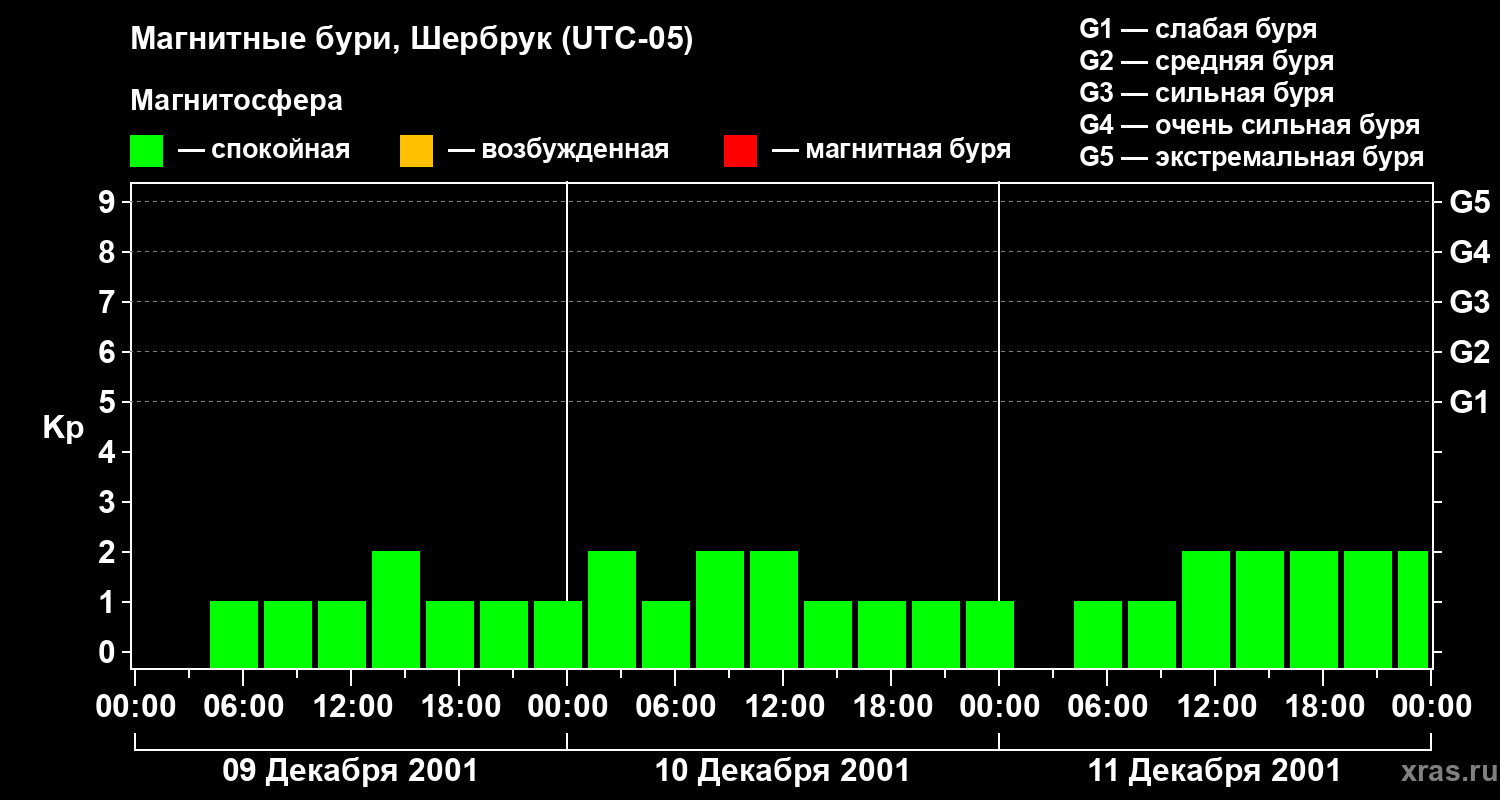This screenshot has height=800, width=1500.
Task: Click the bar straddling midnight between 10 and 11 Декабря
Action: [x=990, y=634]
